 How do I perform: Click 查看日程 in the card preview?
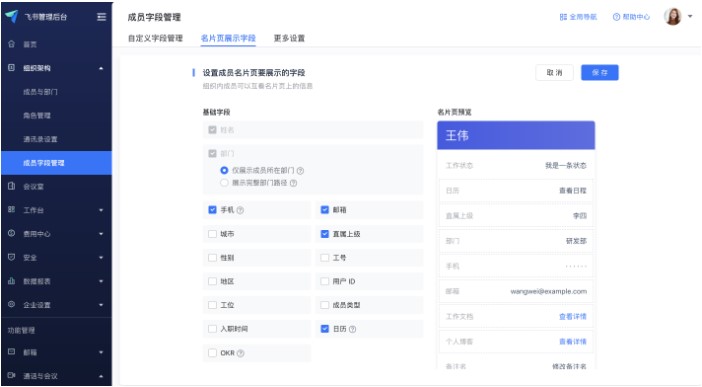point(573,191)
